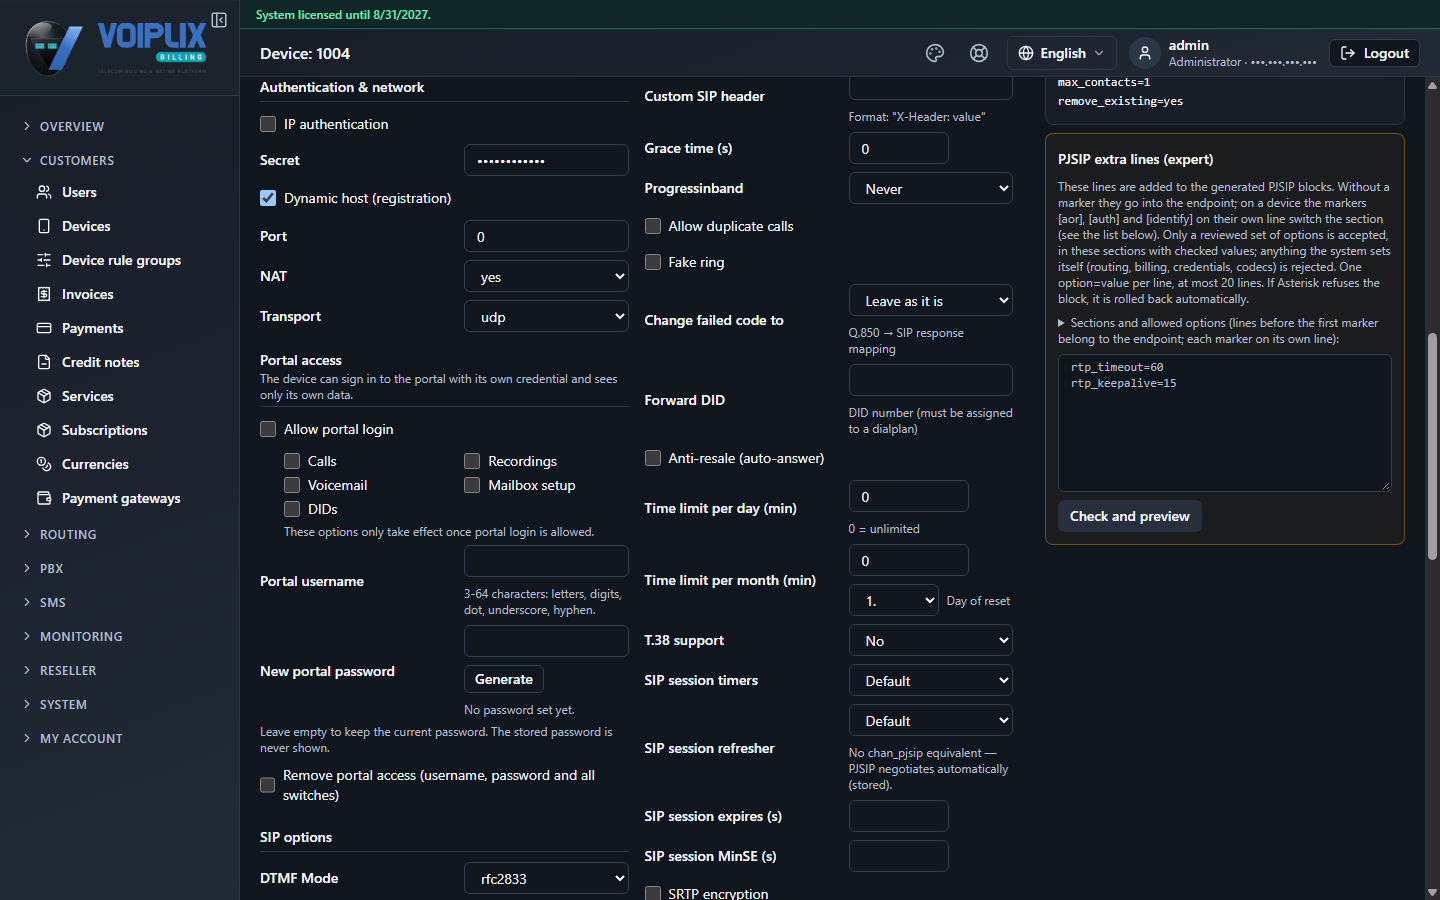Open the theme palette icon
1440x900 pixels.
[x=935, y=53]
